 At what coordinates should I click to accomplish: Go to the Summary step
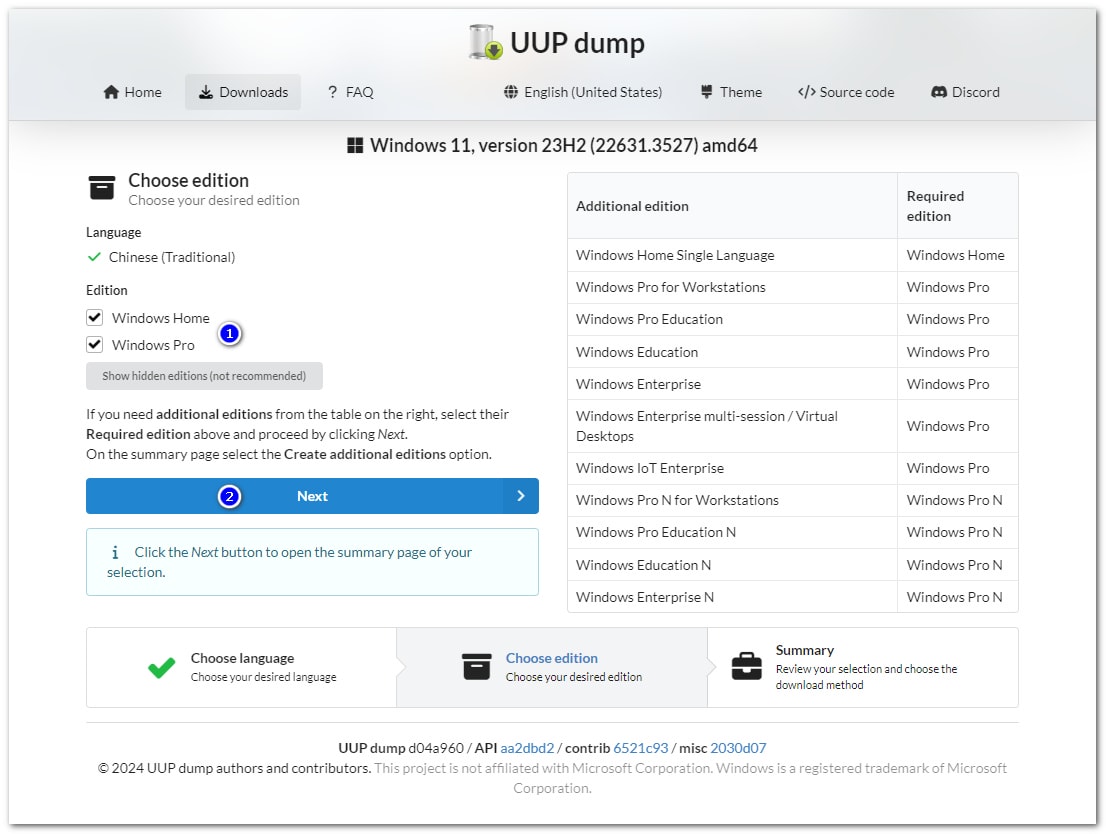[863, 667]
